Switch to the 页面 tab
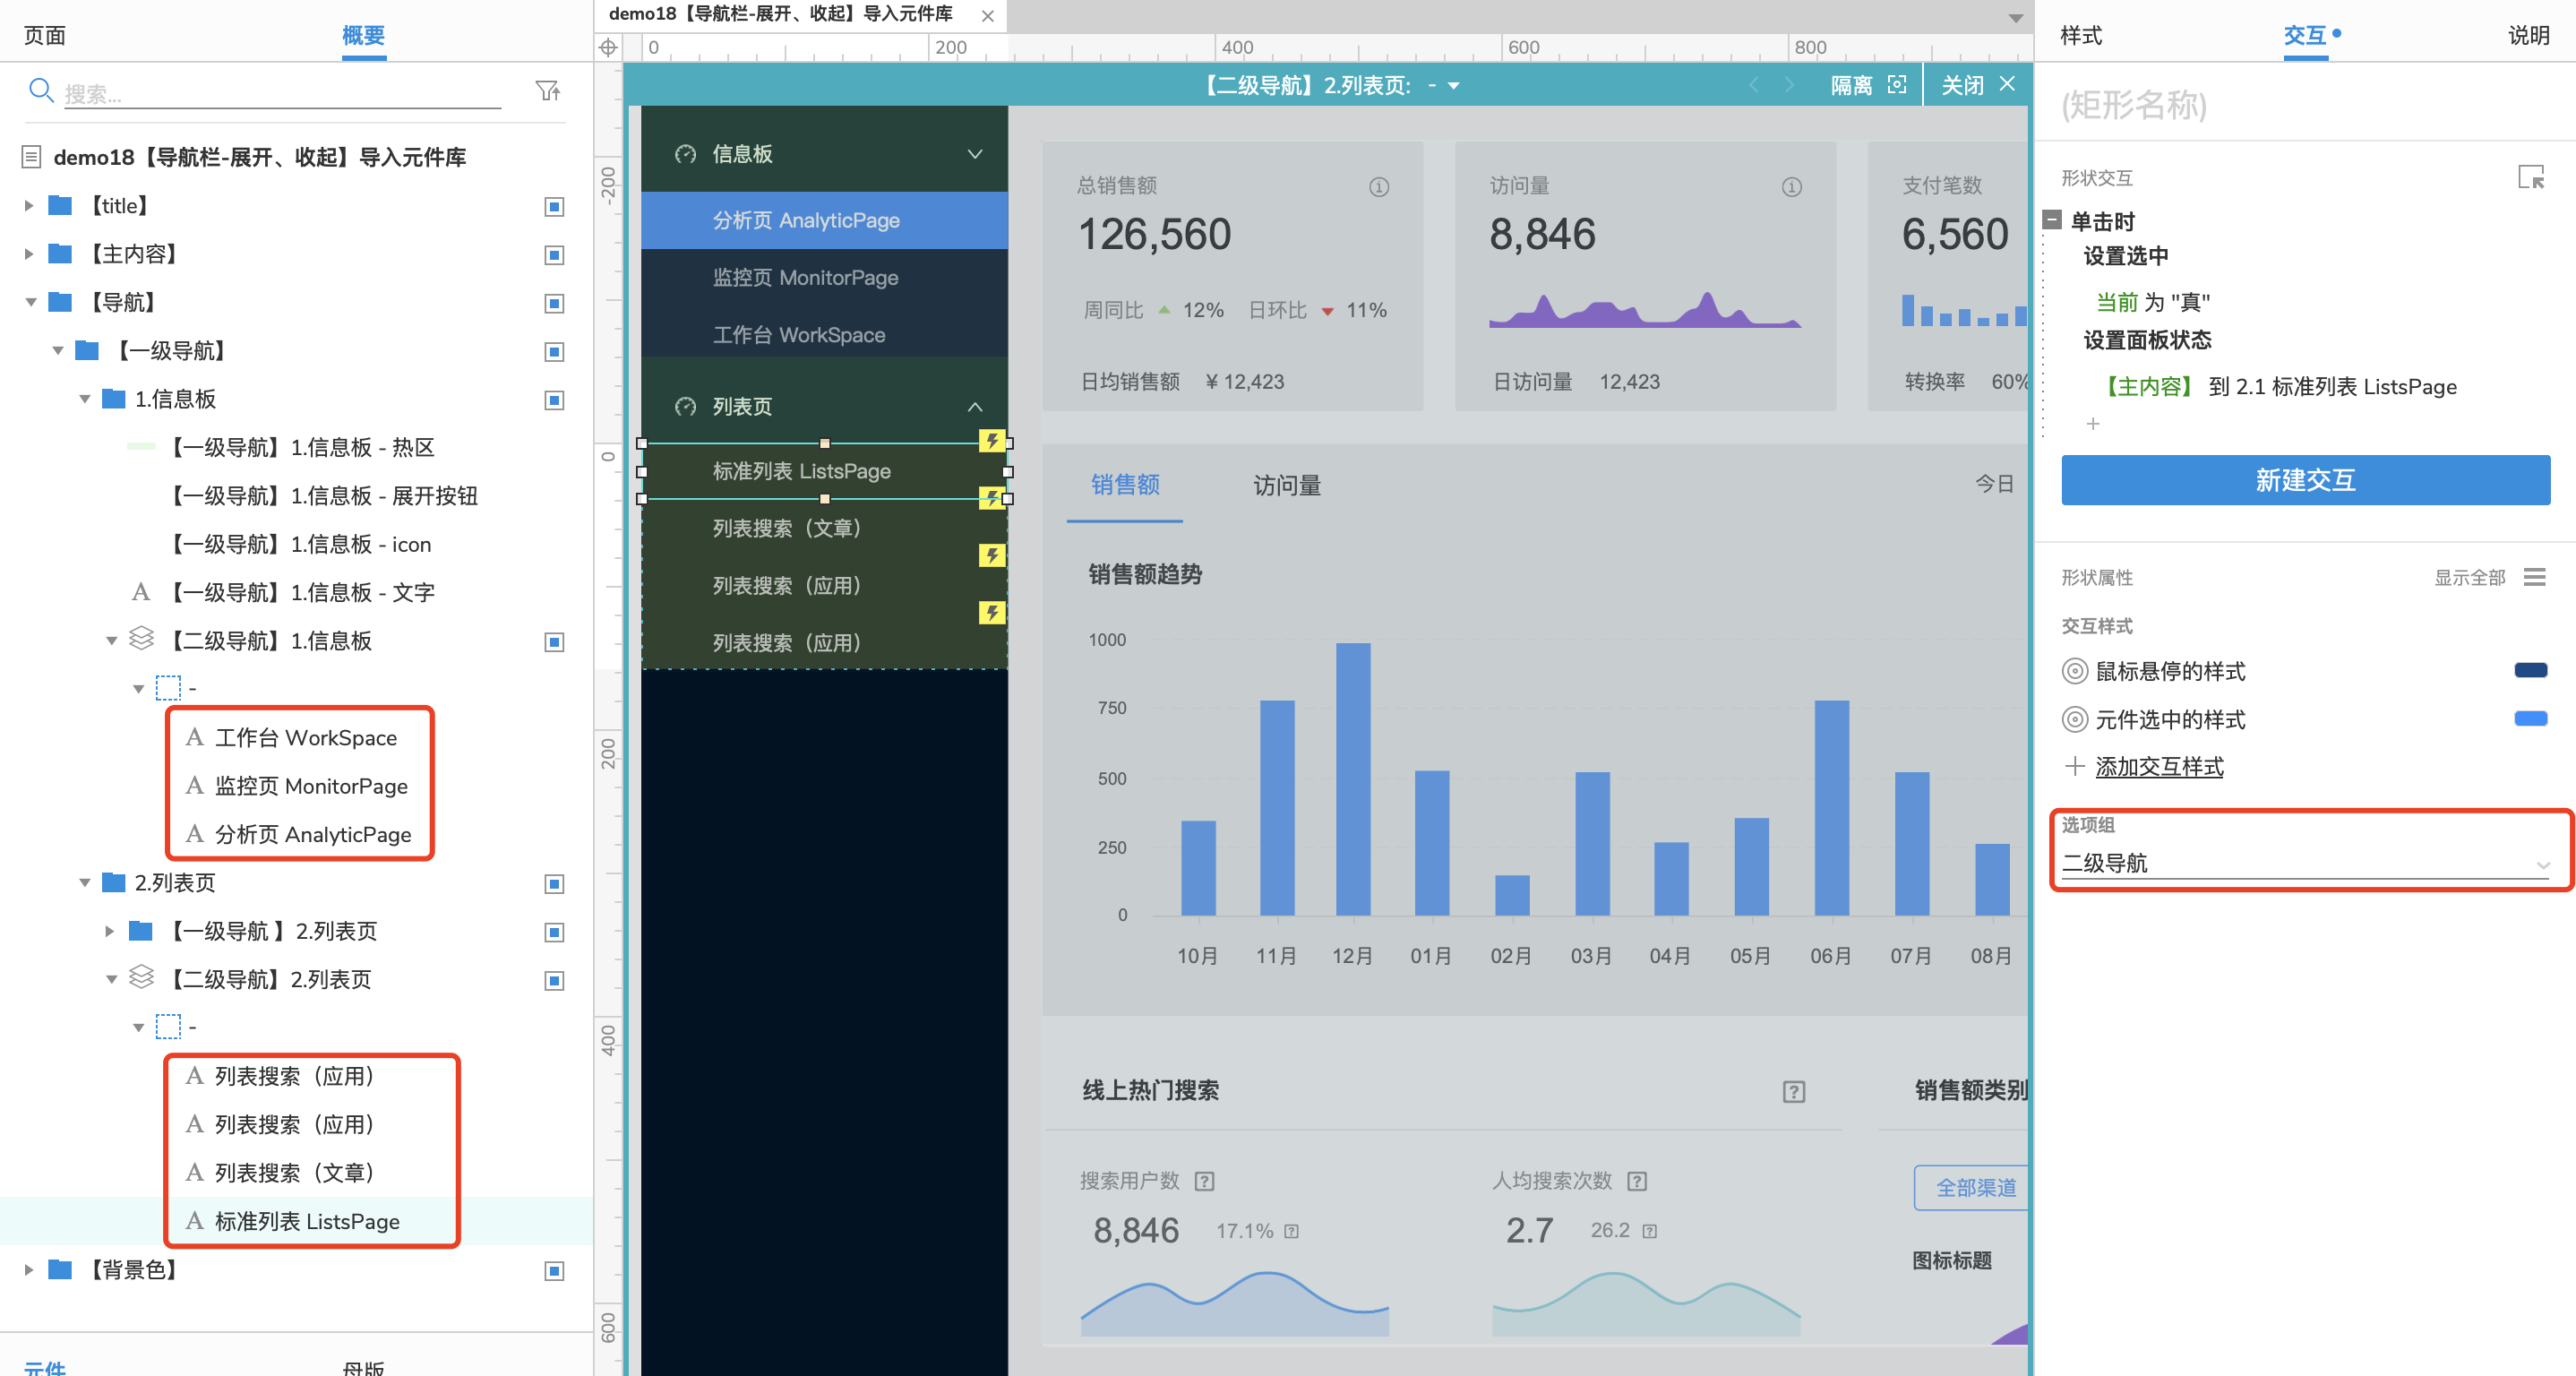Viewport: 2576px width, 1376px height. point(45,36)
